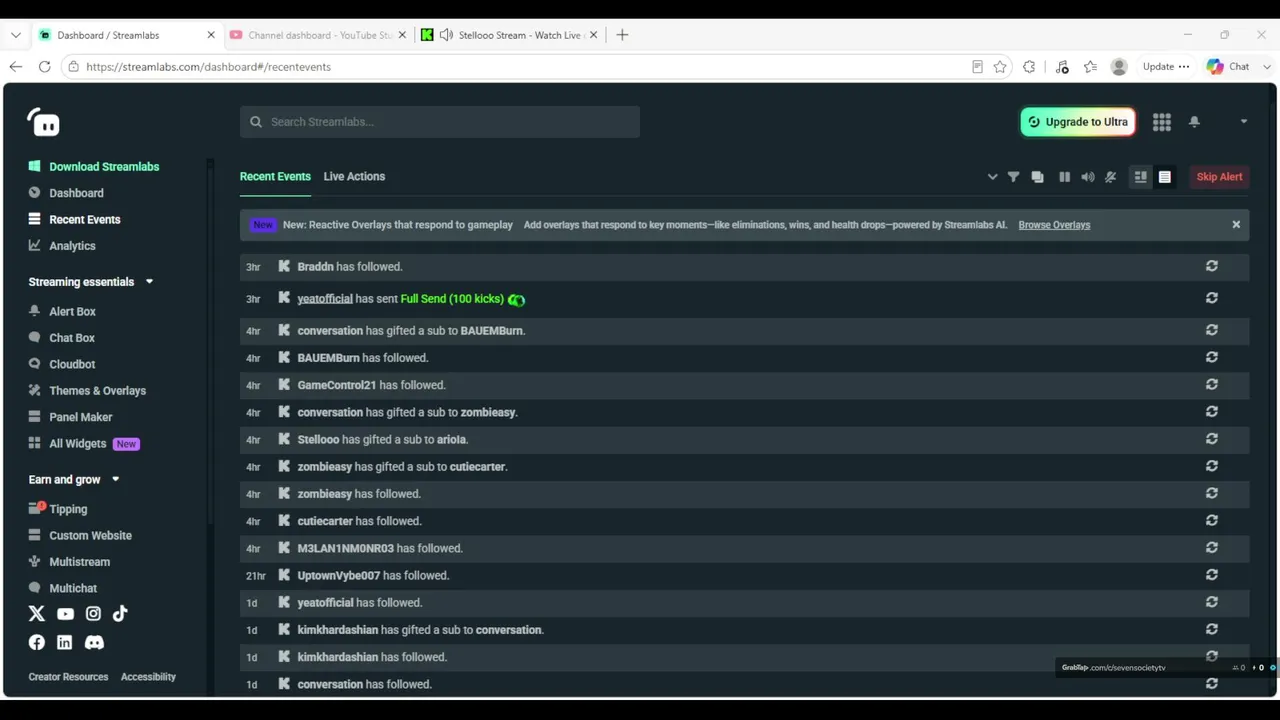Screen dimensions: 1280x720
Task: Mute alert sounds via speaker icon
Action: (1087, 177)
